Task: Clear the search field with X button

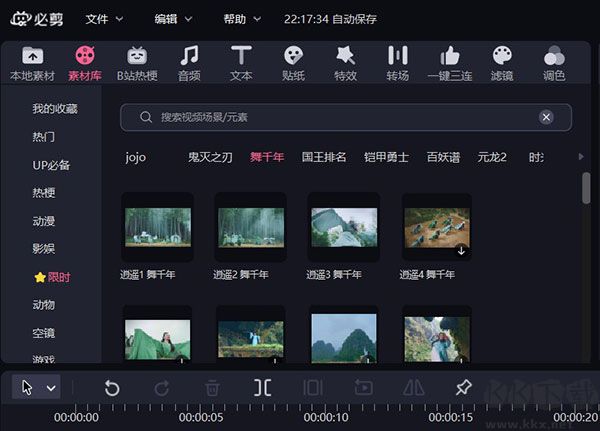Action: (546, 117)
